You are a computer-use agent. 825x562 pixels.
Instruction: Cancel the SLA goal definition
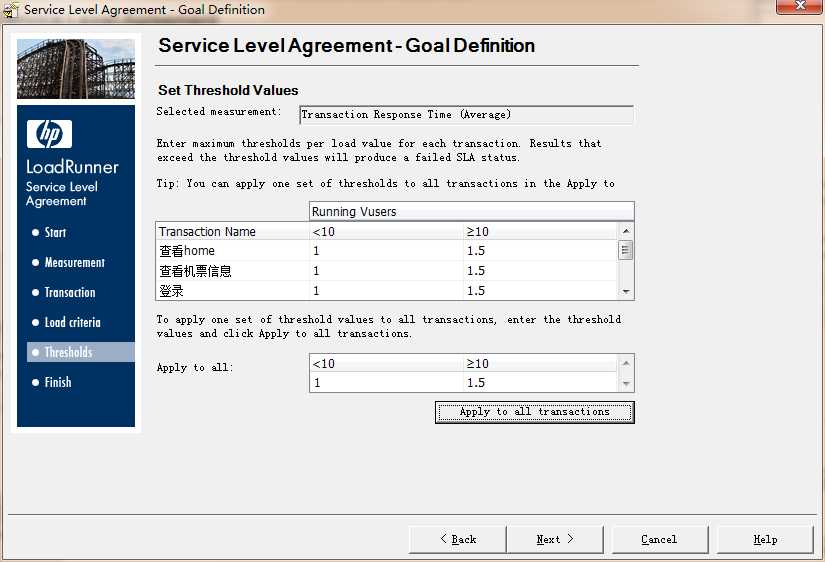pyautogui.click(x=660, y=539)
